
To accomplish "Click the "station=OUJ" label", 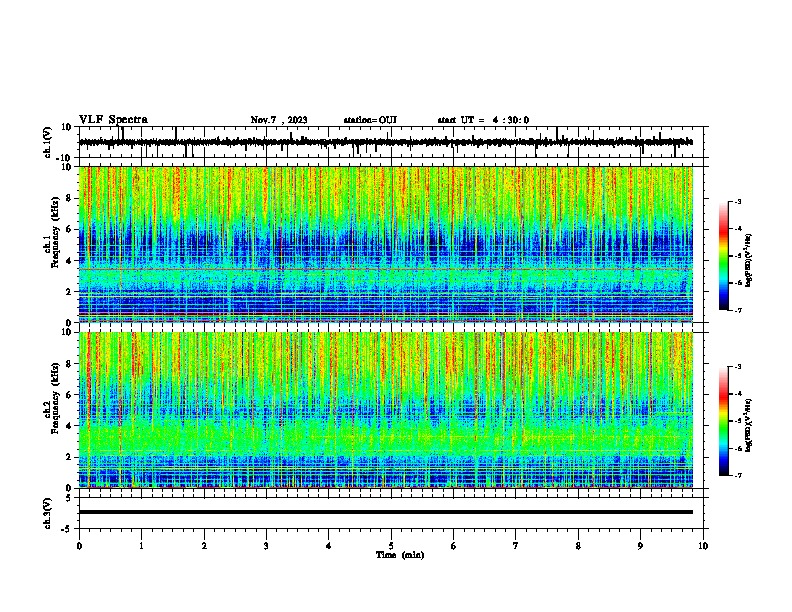I will point(370,120).
